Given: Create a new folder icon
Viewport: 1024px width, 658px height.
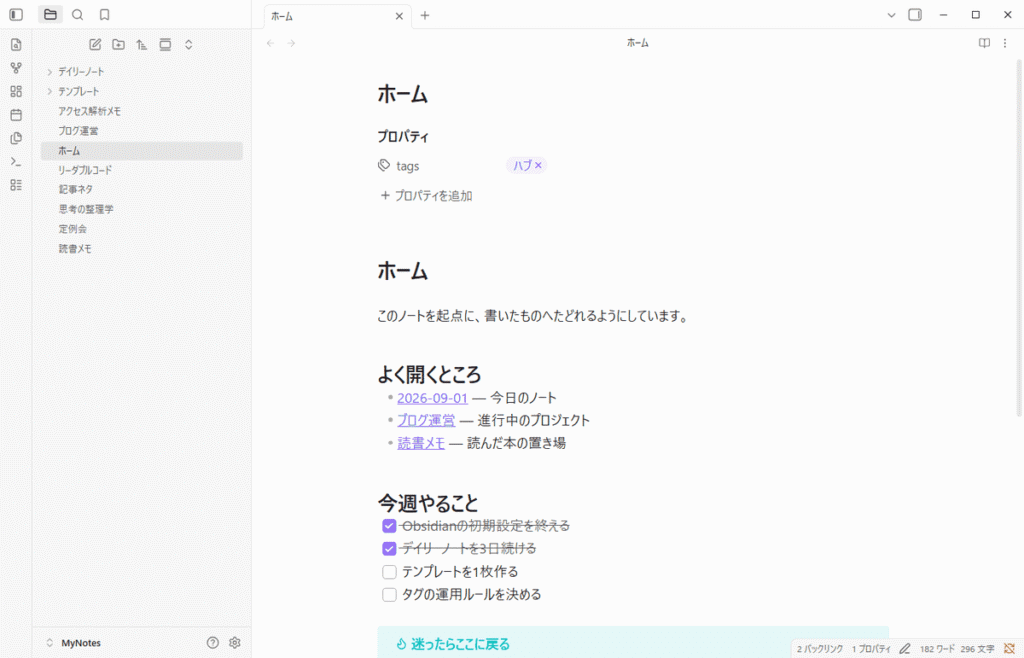Looking at the screenshot, I should click(x=118, y=44).
